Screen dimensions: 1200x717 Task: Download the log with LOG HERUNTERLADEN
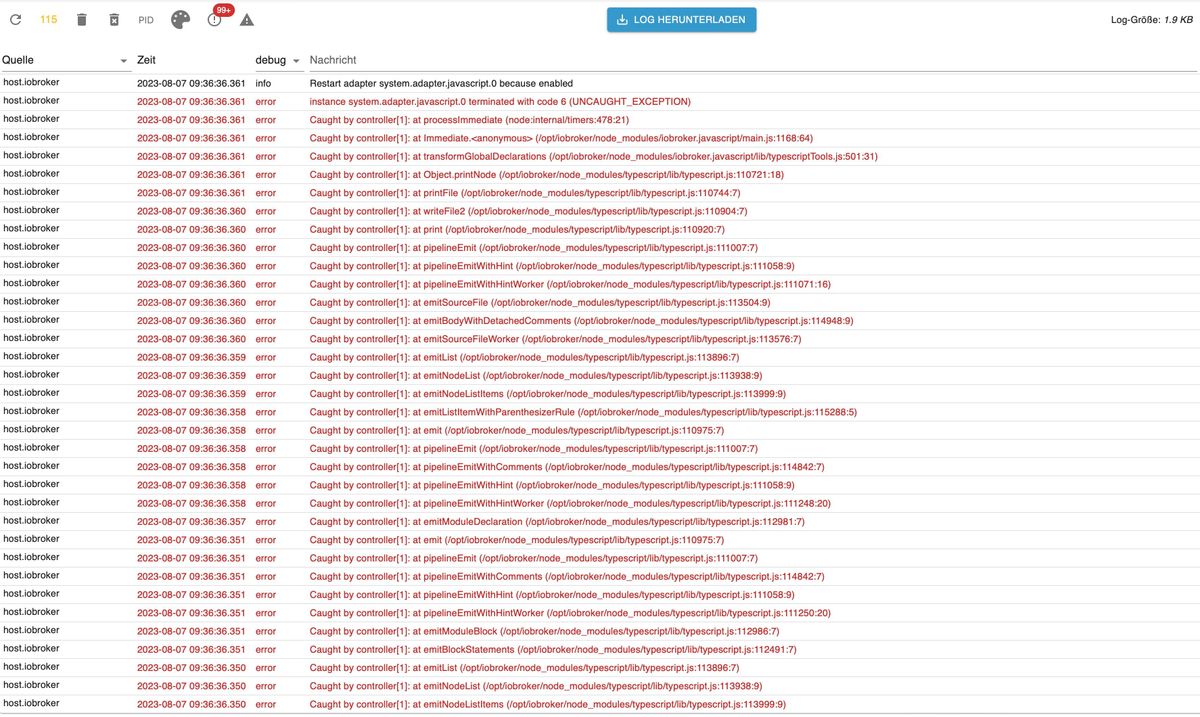[x=682, y=19]
